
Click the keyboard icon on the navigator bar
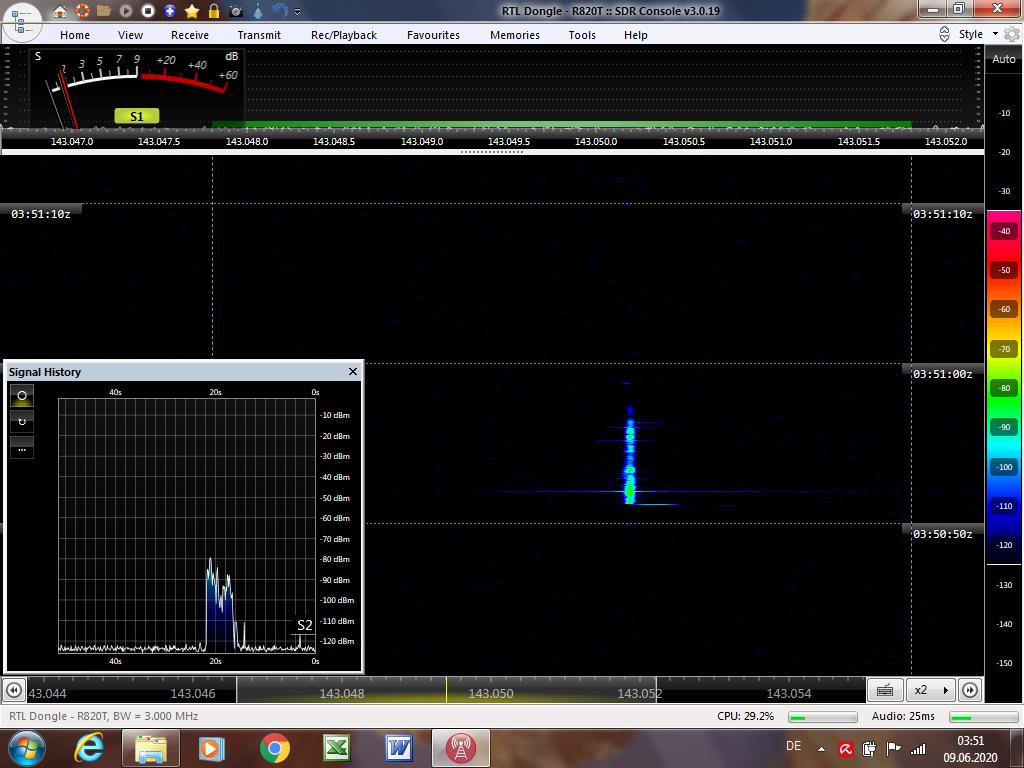coord(885,690)
